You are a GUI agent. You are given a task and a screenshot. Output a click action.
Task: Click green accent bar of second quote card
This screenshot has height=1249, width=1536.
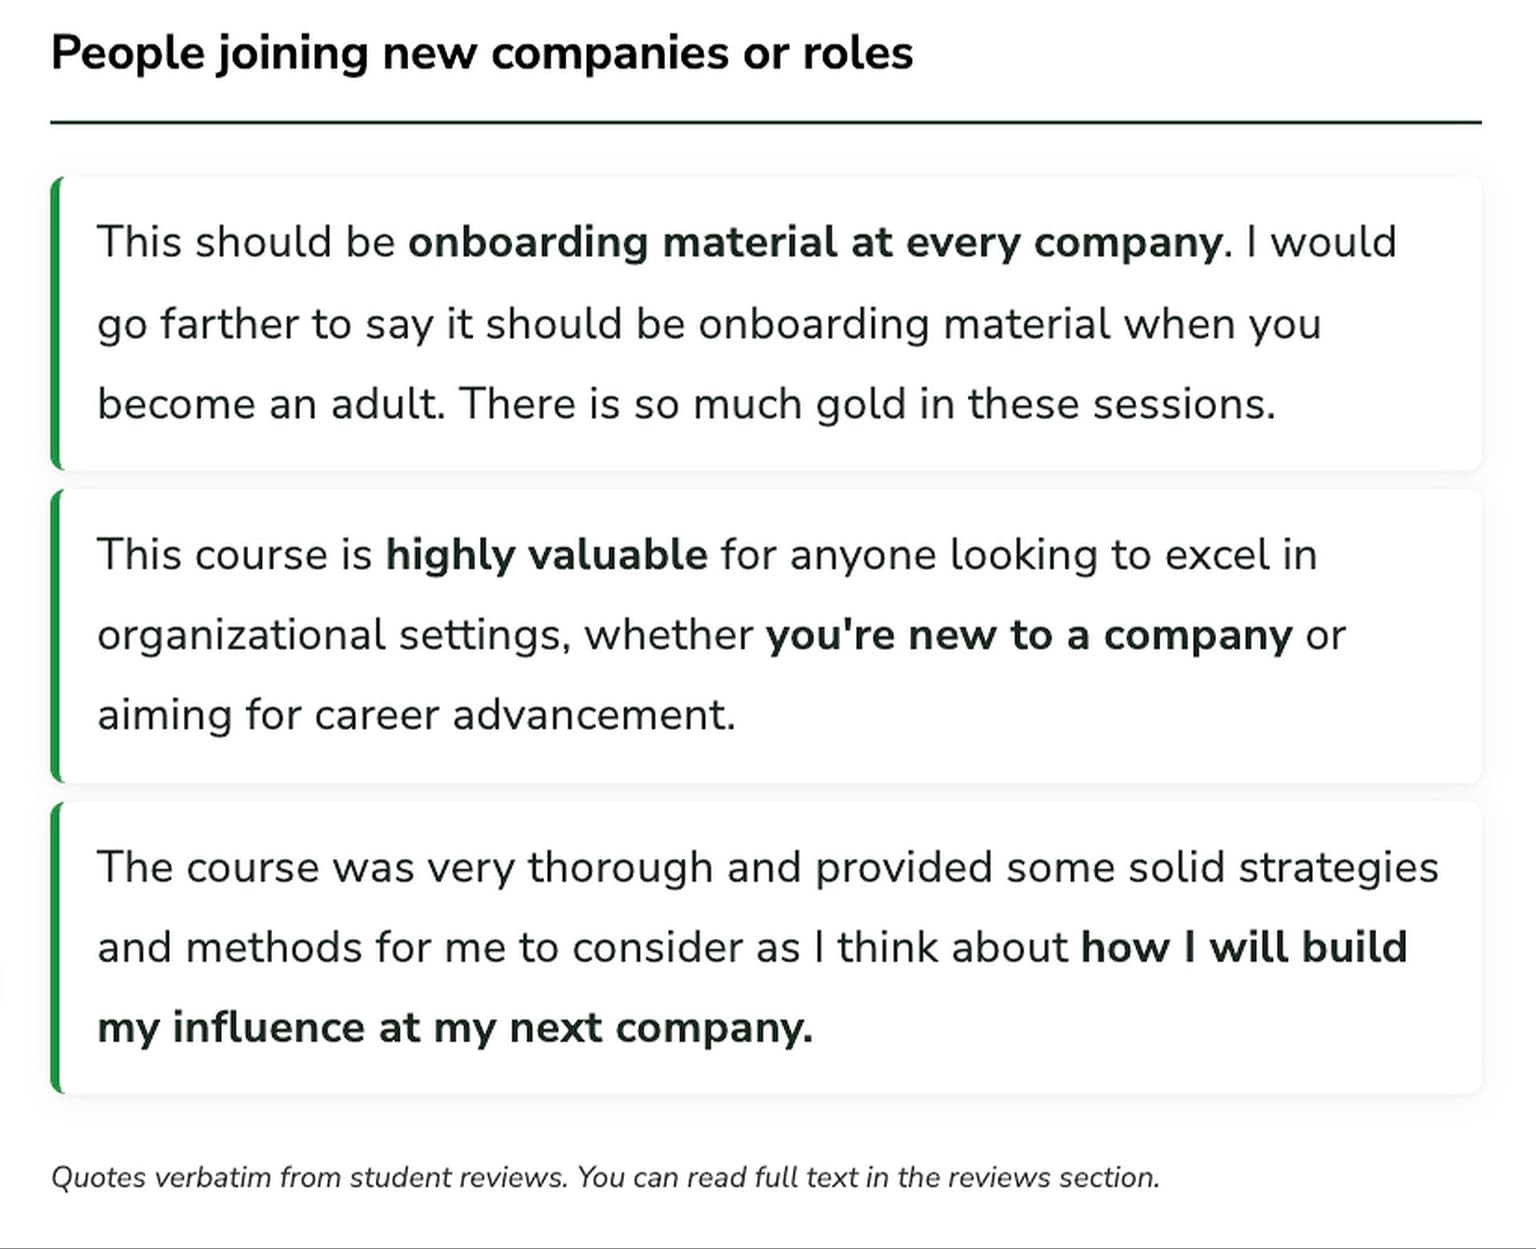(x=57, y=635)
